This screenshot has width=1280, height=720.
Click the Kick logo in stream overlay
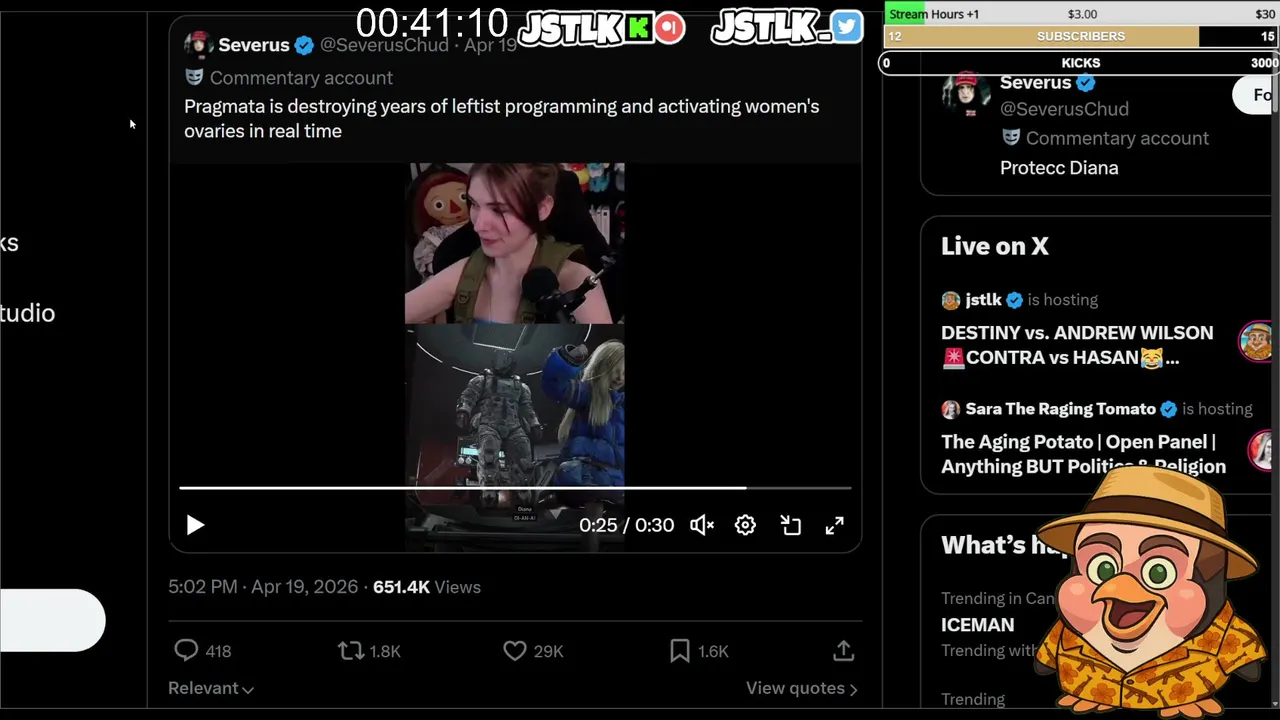pyautogui.click(x=638, y=28)
